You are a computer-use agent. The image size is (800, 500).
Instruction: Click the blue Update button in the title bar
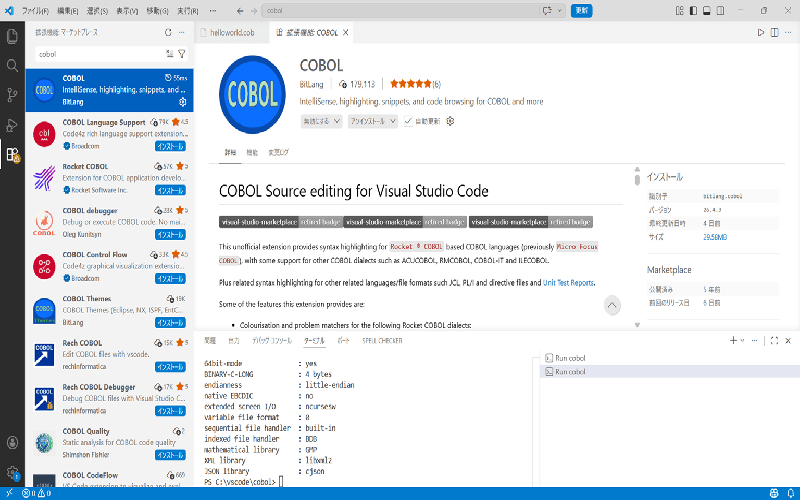pyautogui.click(x=581, y=10)
